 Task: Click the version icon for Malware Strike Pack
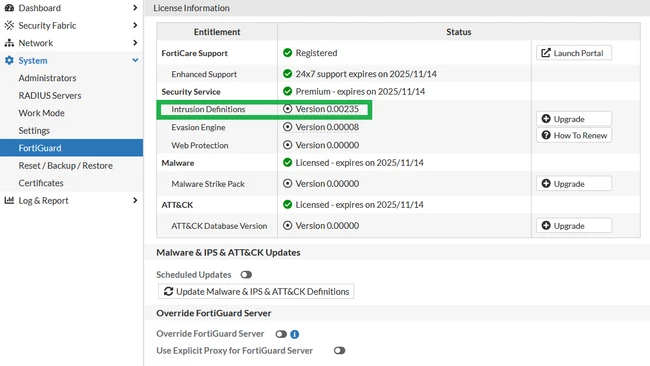(x=287, y=183)
